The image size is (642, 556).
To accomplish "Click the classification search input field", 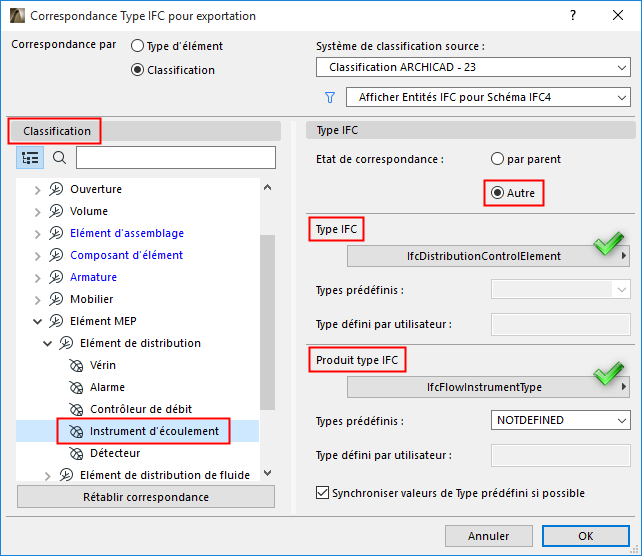I will 176,158.
